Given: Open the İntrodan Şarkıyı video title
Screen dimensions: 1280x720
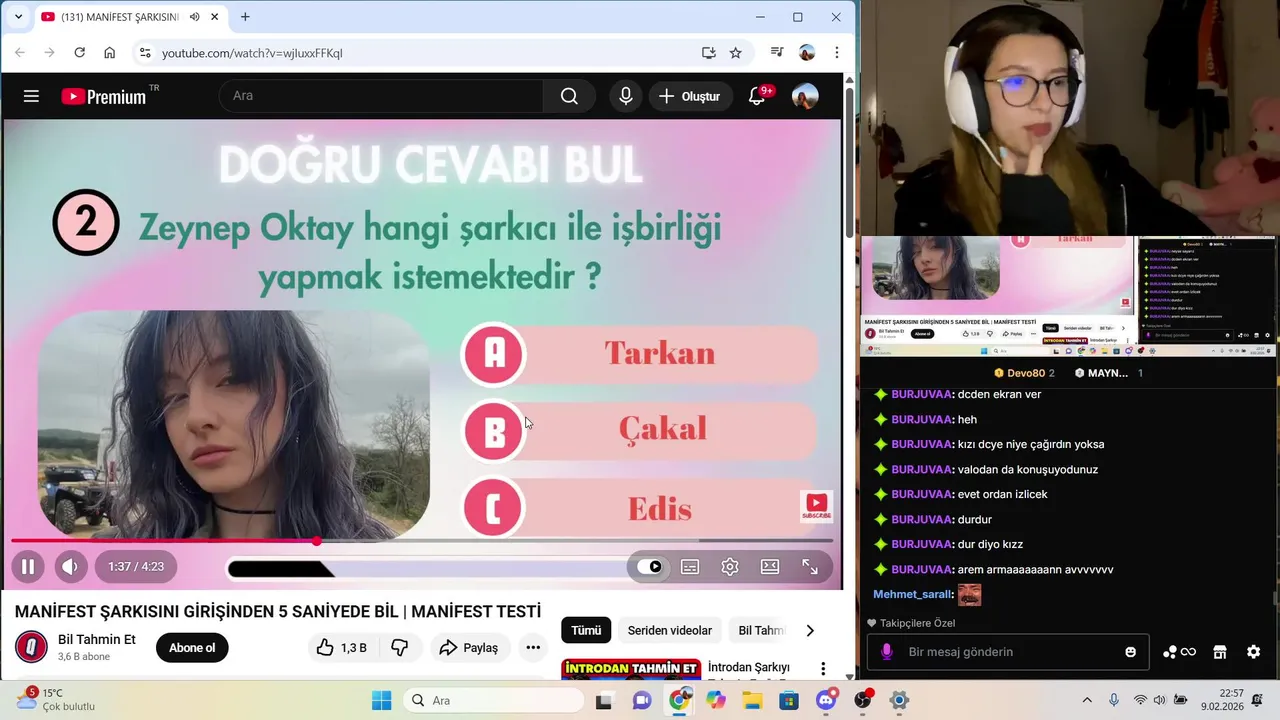Looking at the screenshot, I should coord(749,667).
